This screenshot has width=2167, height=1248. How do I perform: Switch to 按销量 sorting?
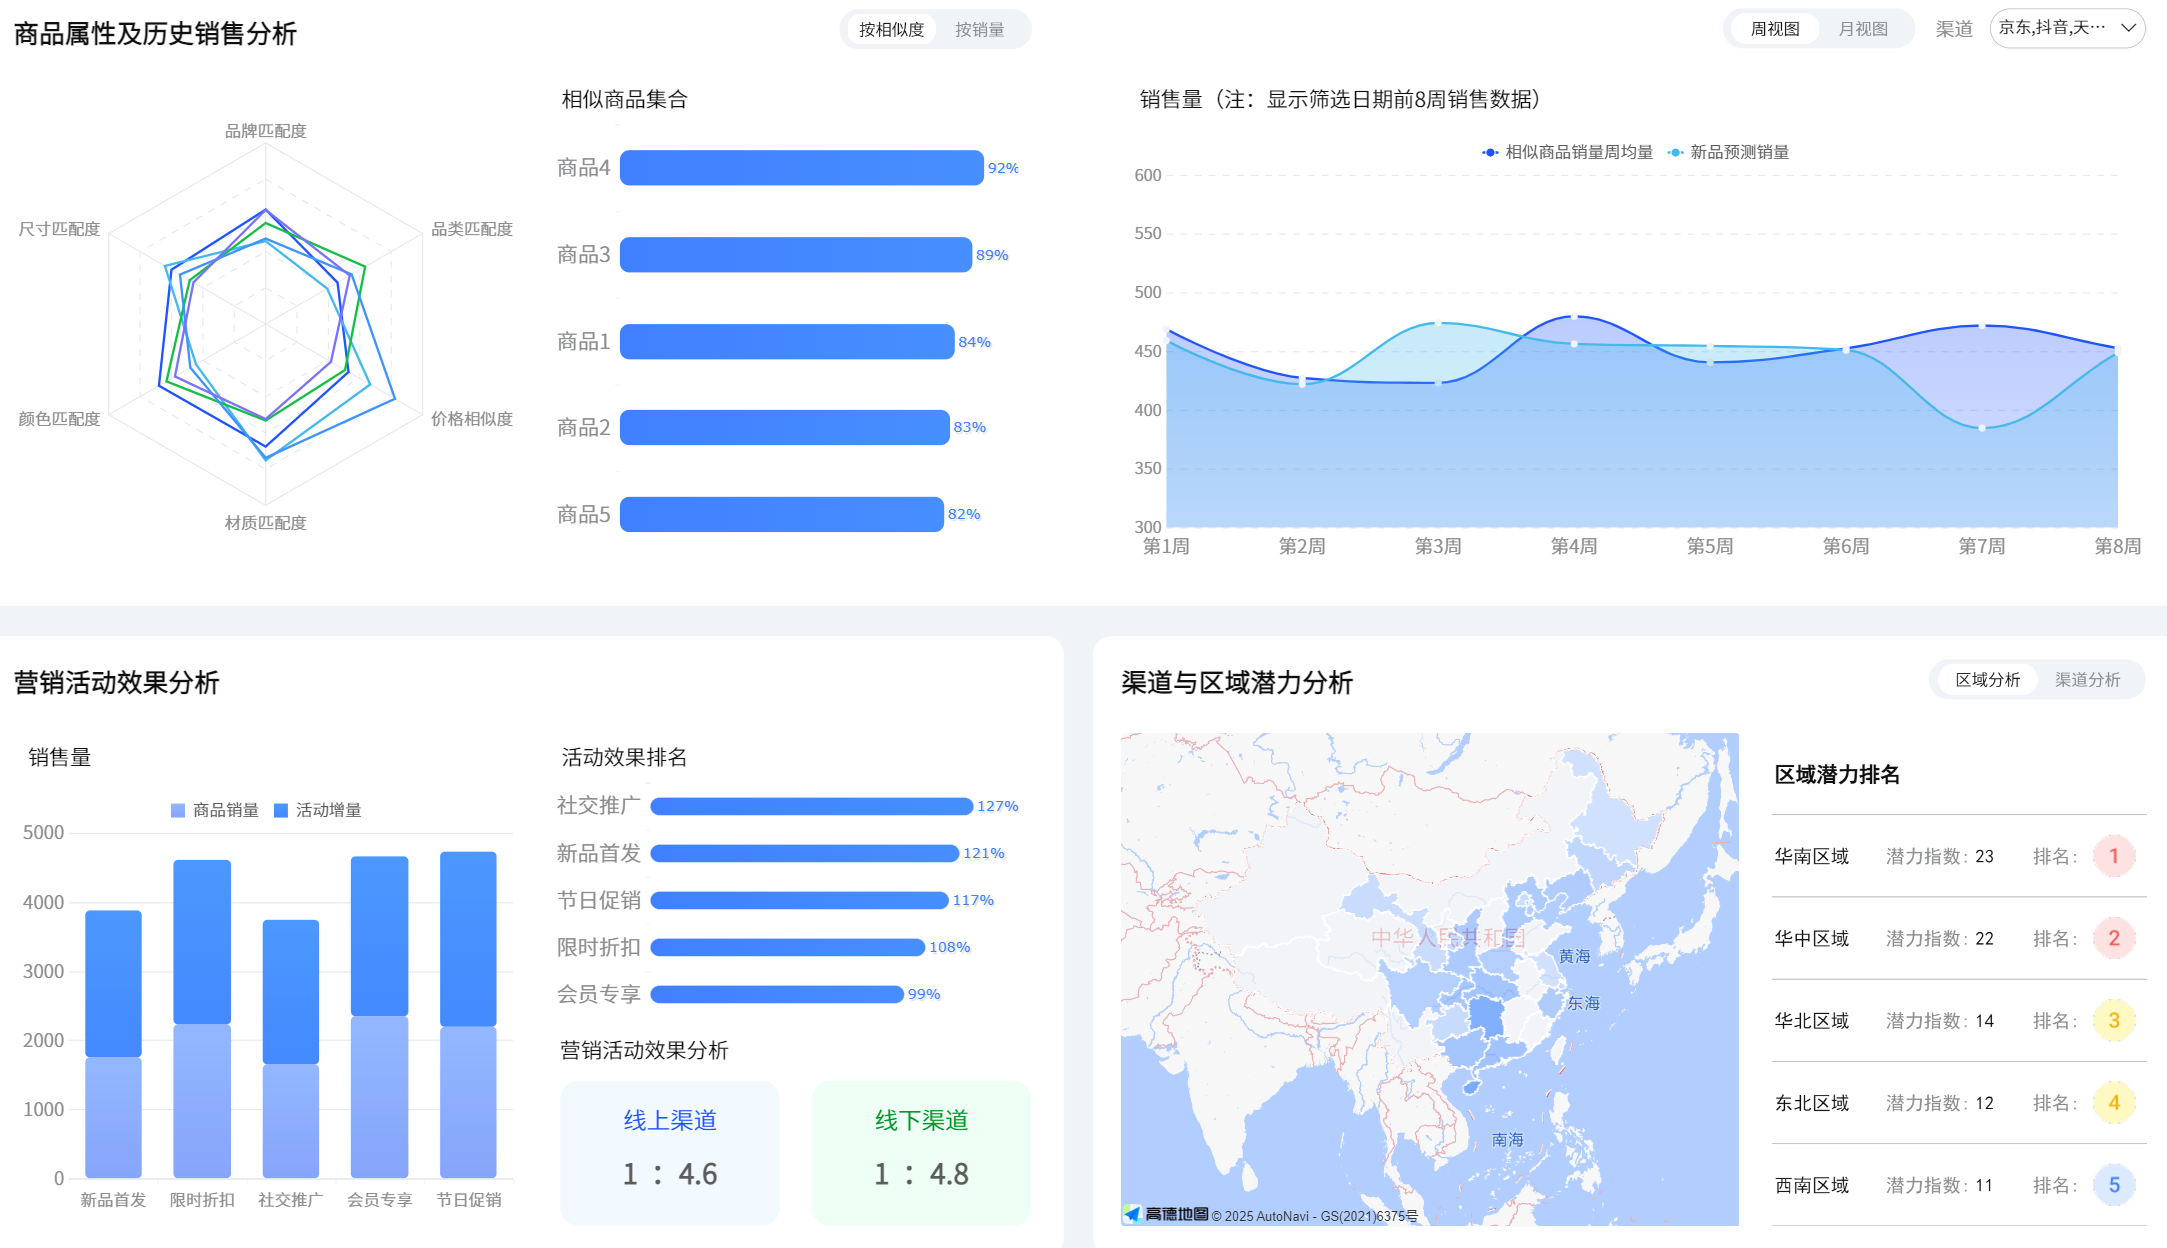979,30
